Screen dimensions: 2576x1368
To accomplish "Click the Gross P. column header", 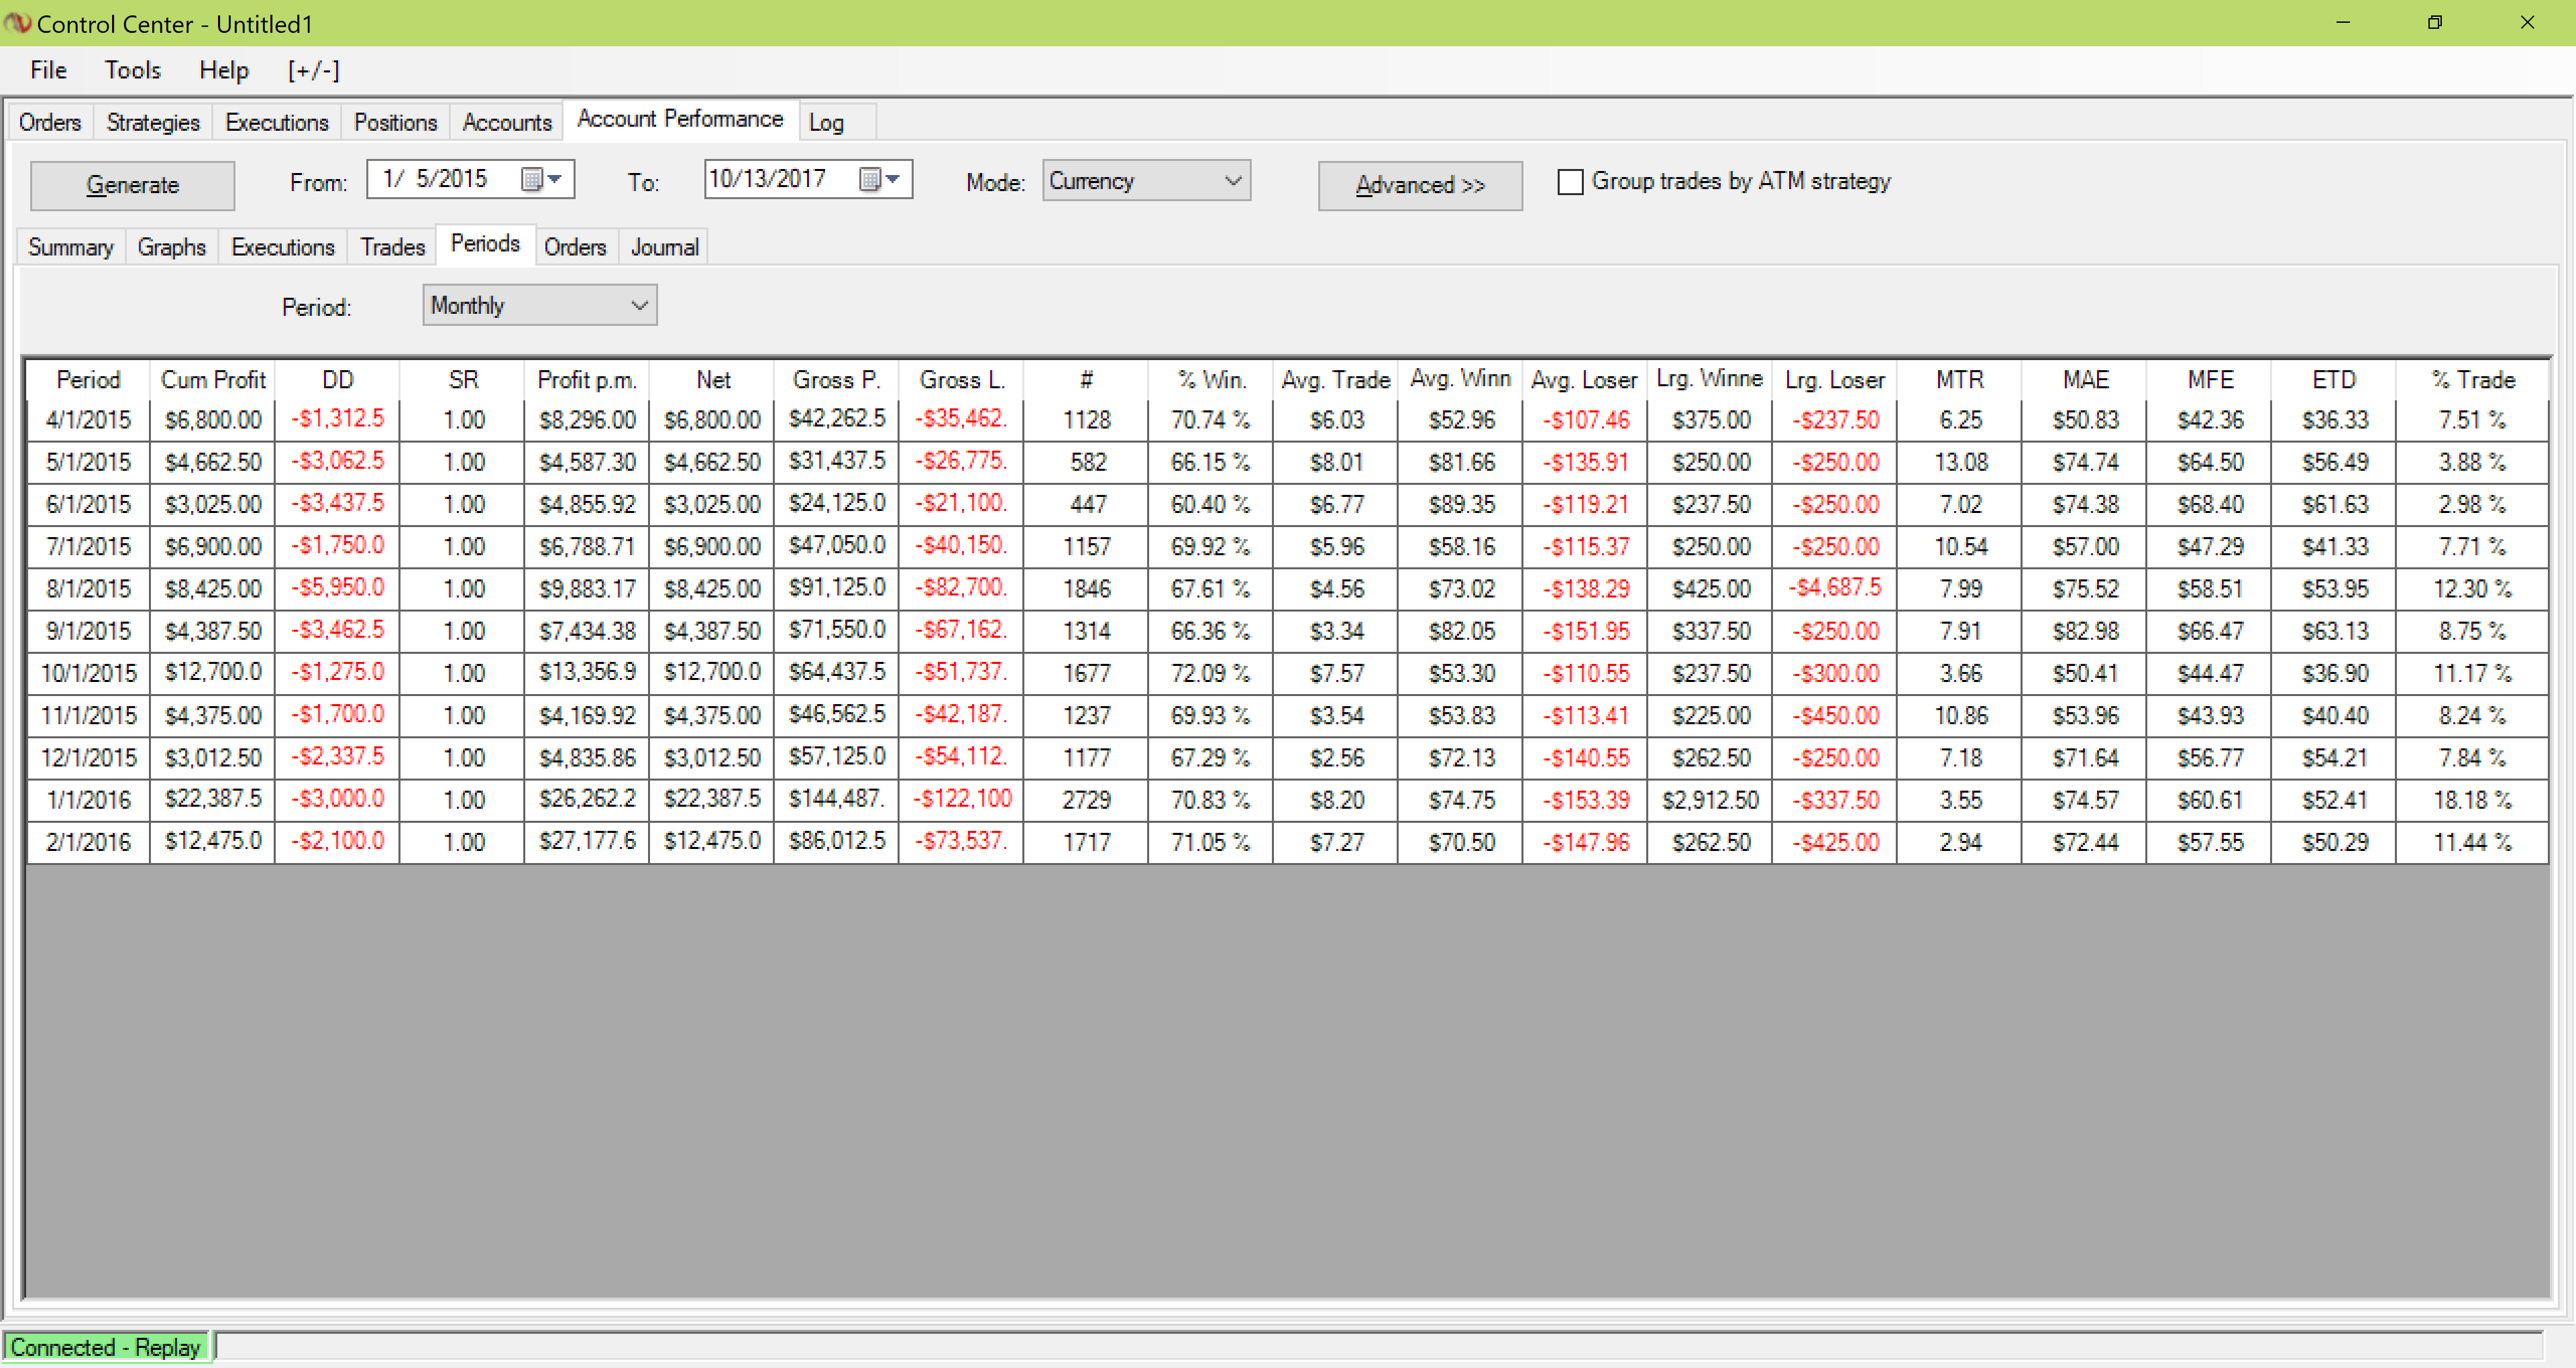I will 837,380.
